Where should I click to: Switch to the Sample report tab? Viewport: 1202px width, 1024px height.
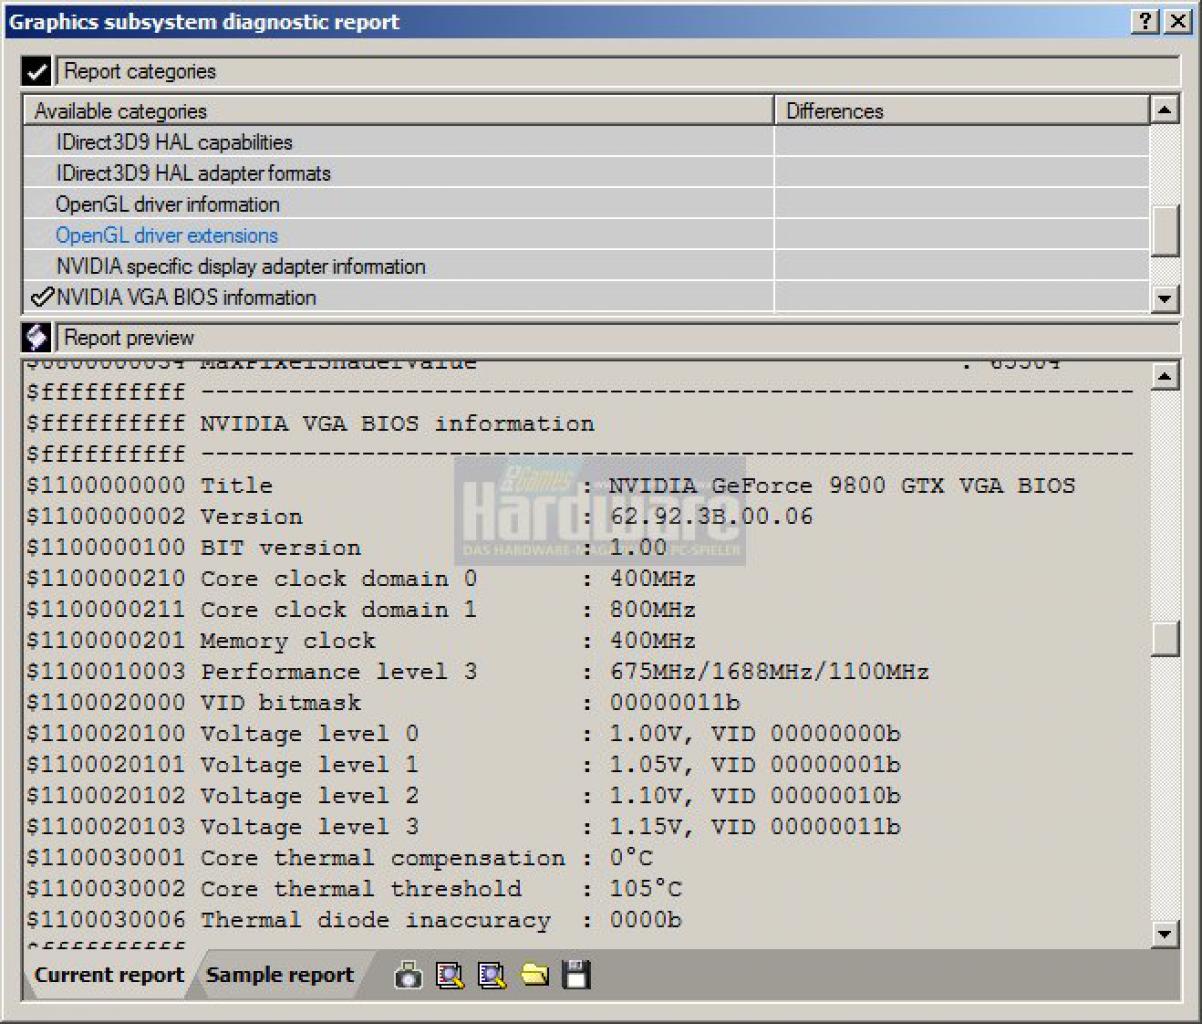point(280,975)
